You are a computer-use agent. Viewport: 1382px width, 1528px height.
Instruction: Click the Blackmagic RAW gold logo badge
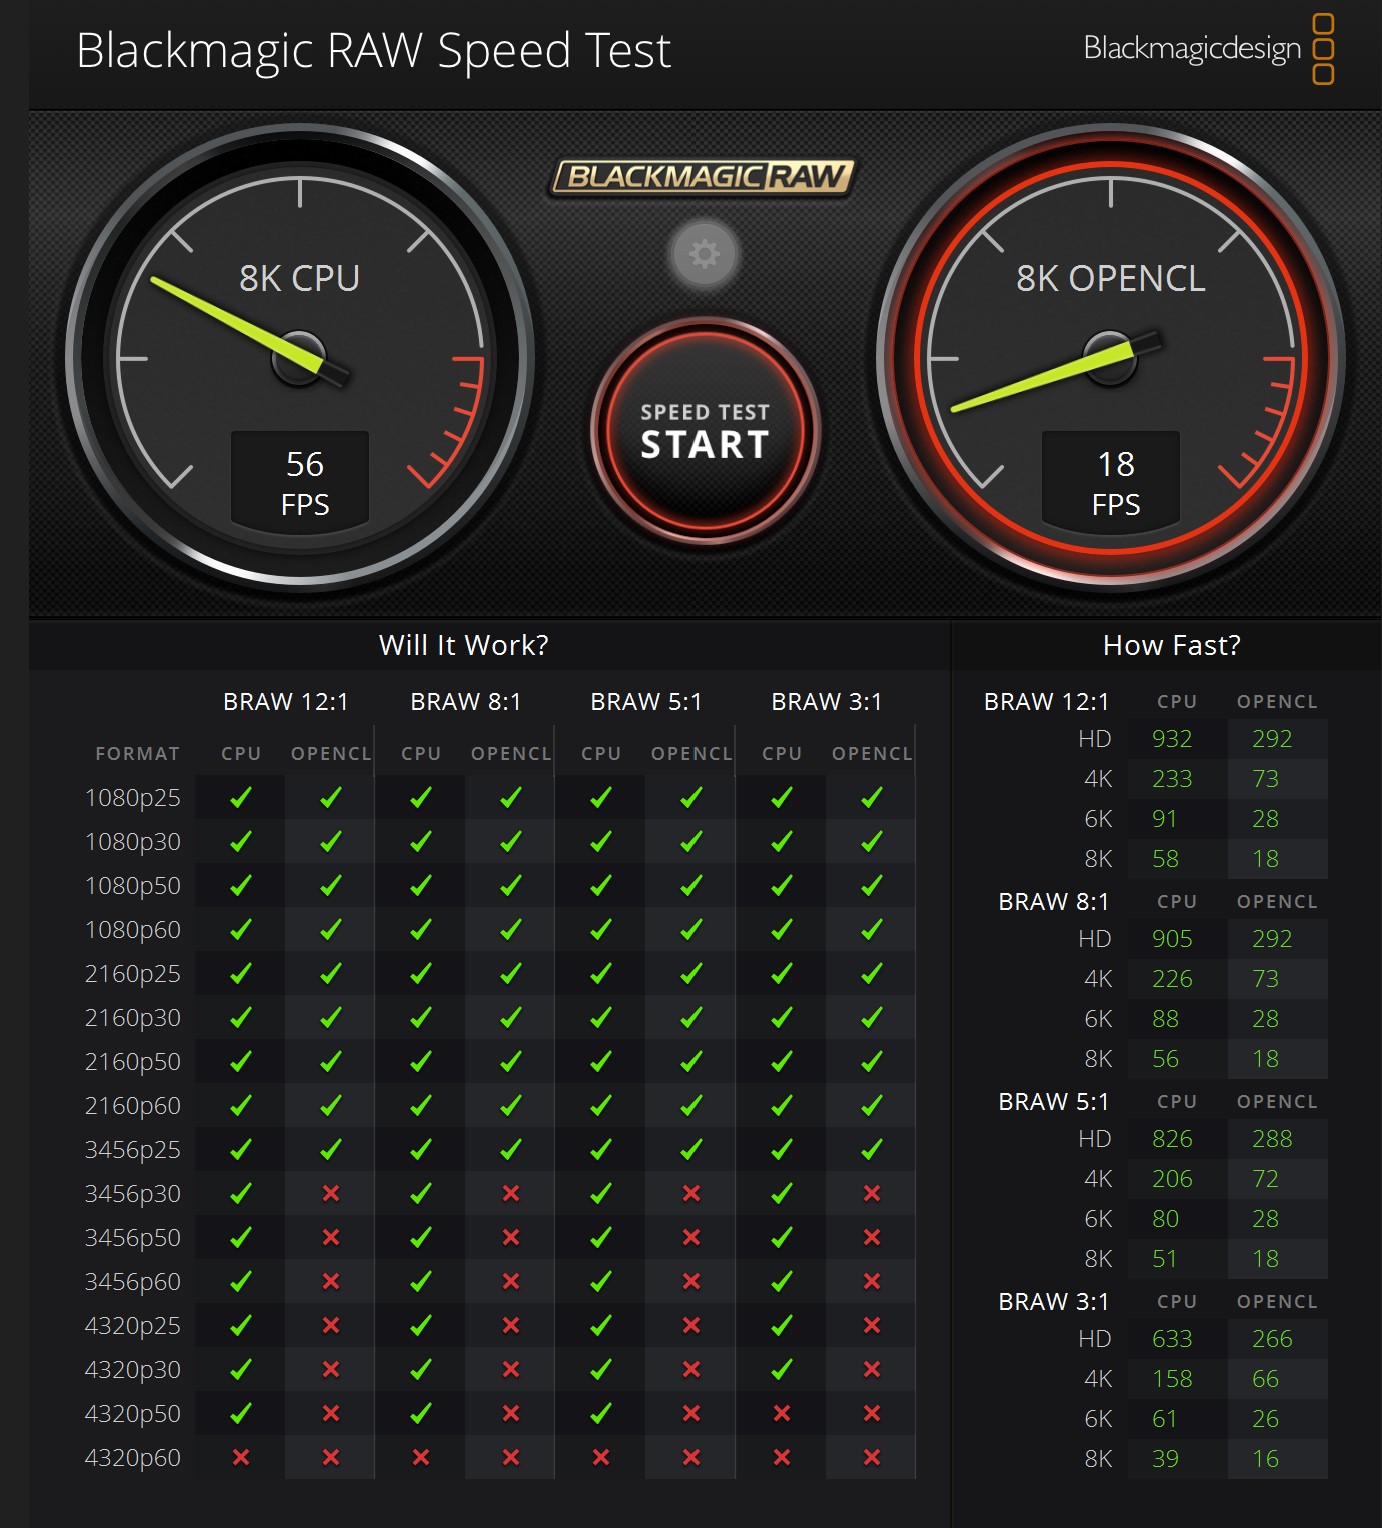click(x=703, y=177)
